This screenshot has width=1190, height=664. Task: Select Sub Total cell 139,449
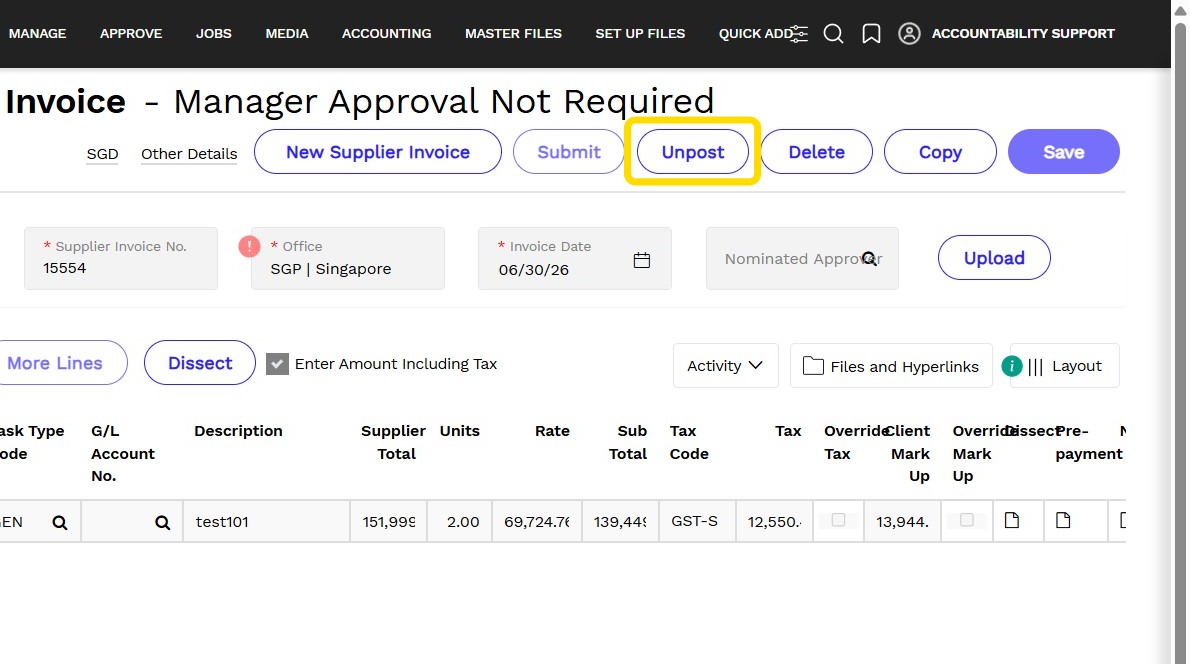click(x=621, y=521)
